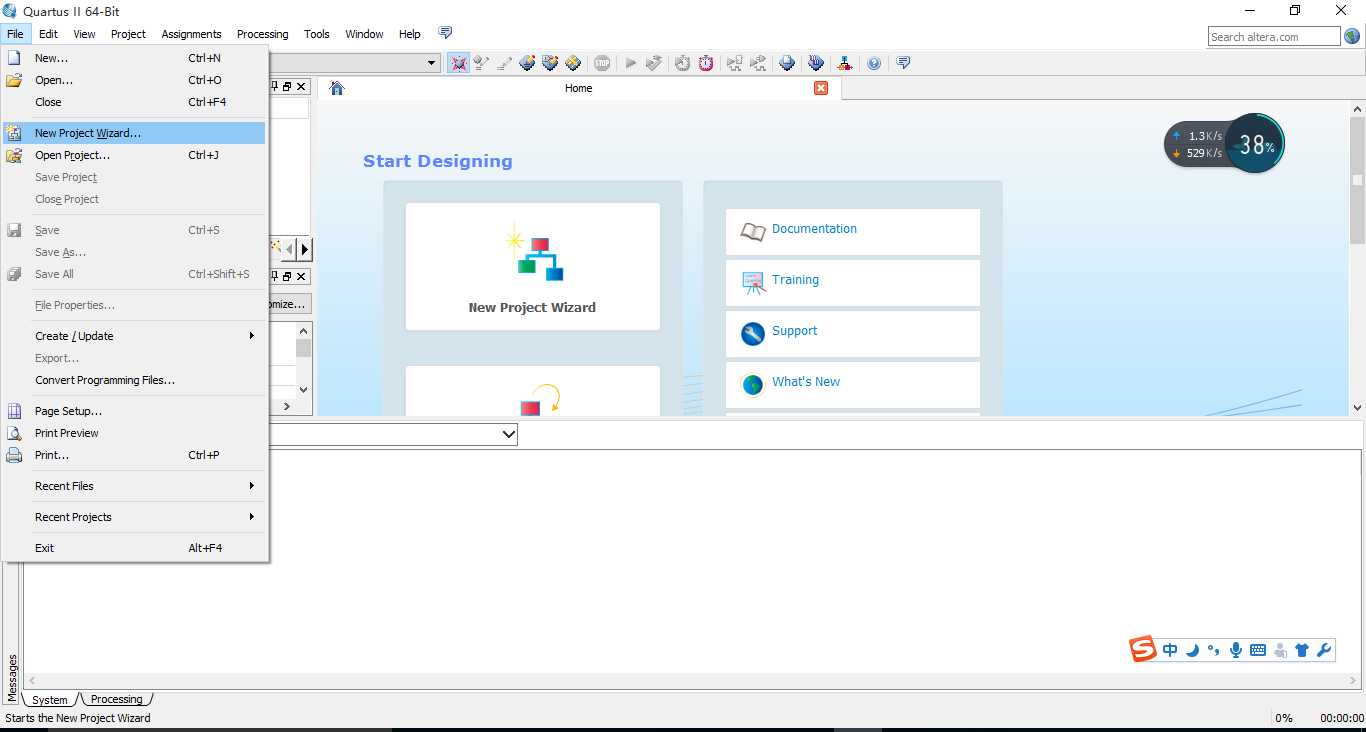This screenshot has height=732, width=1366.
Task: Click the Start Compilation play icon
Action: coord(631,63)
